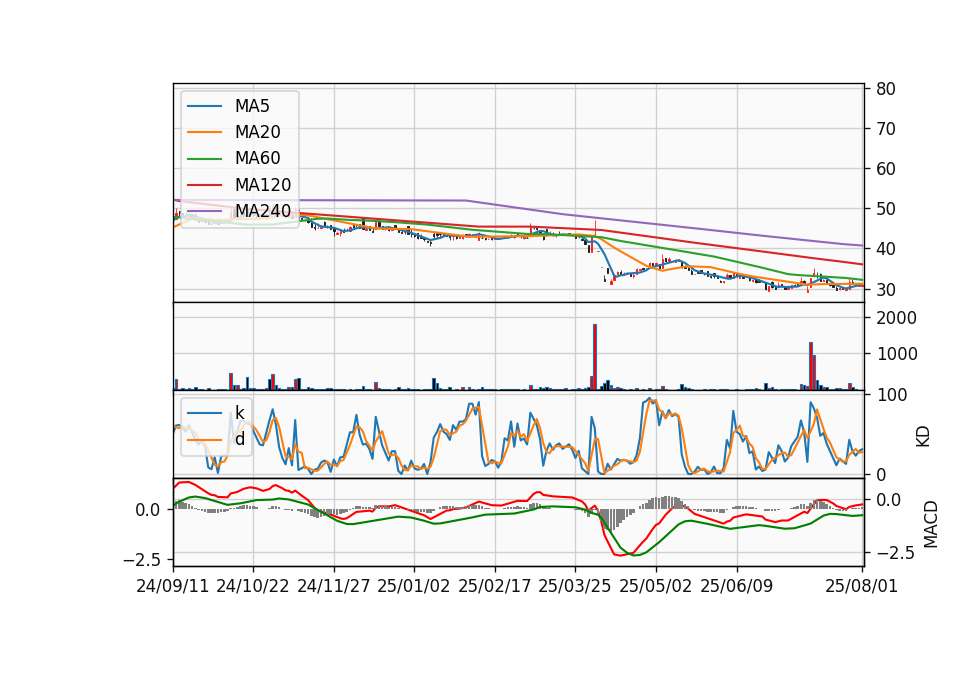This screenshot has width=960, height=690.
Task: Click the MA5 legend label
Action: coord(252,106)
